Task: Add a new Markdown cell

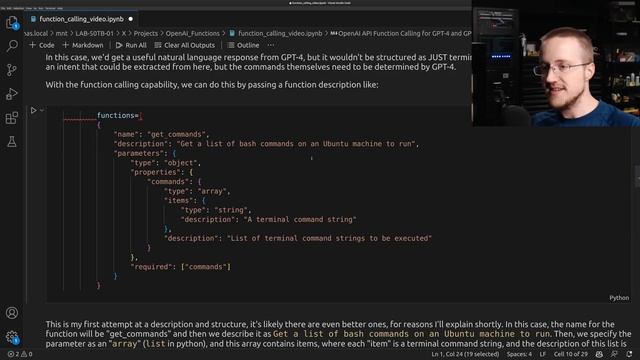Action: (x=83, y=45)
